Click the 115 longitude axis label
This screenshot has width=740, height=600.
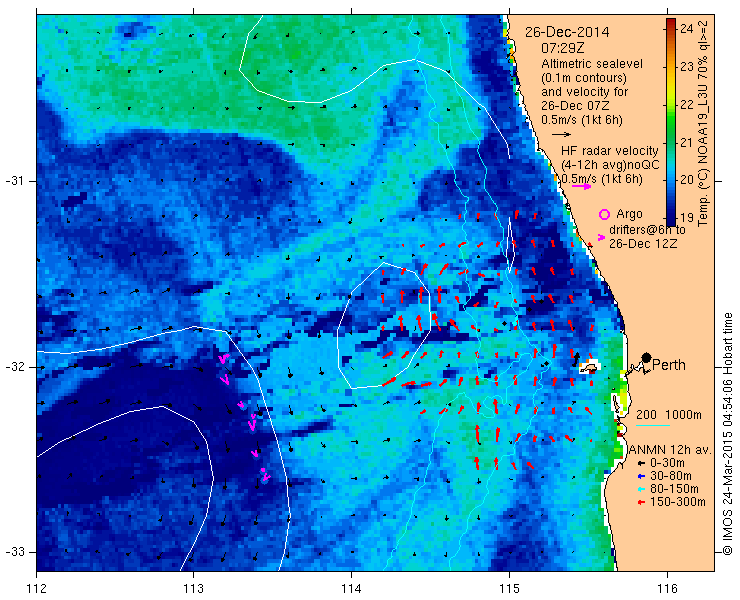(509, 589)
